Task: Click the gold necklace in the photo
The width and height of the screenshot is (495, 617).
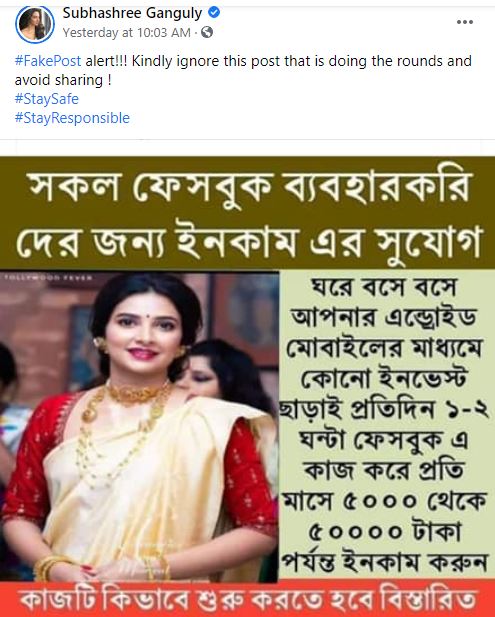Action: 138,395
